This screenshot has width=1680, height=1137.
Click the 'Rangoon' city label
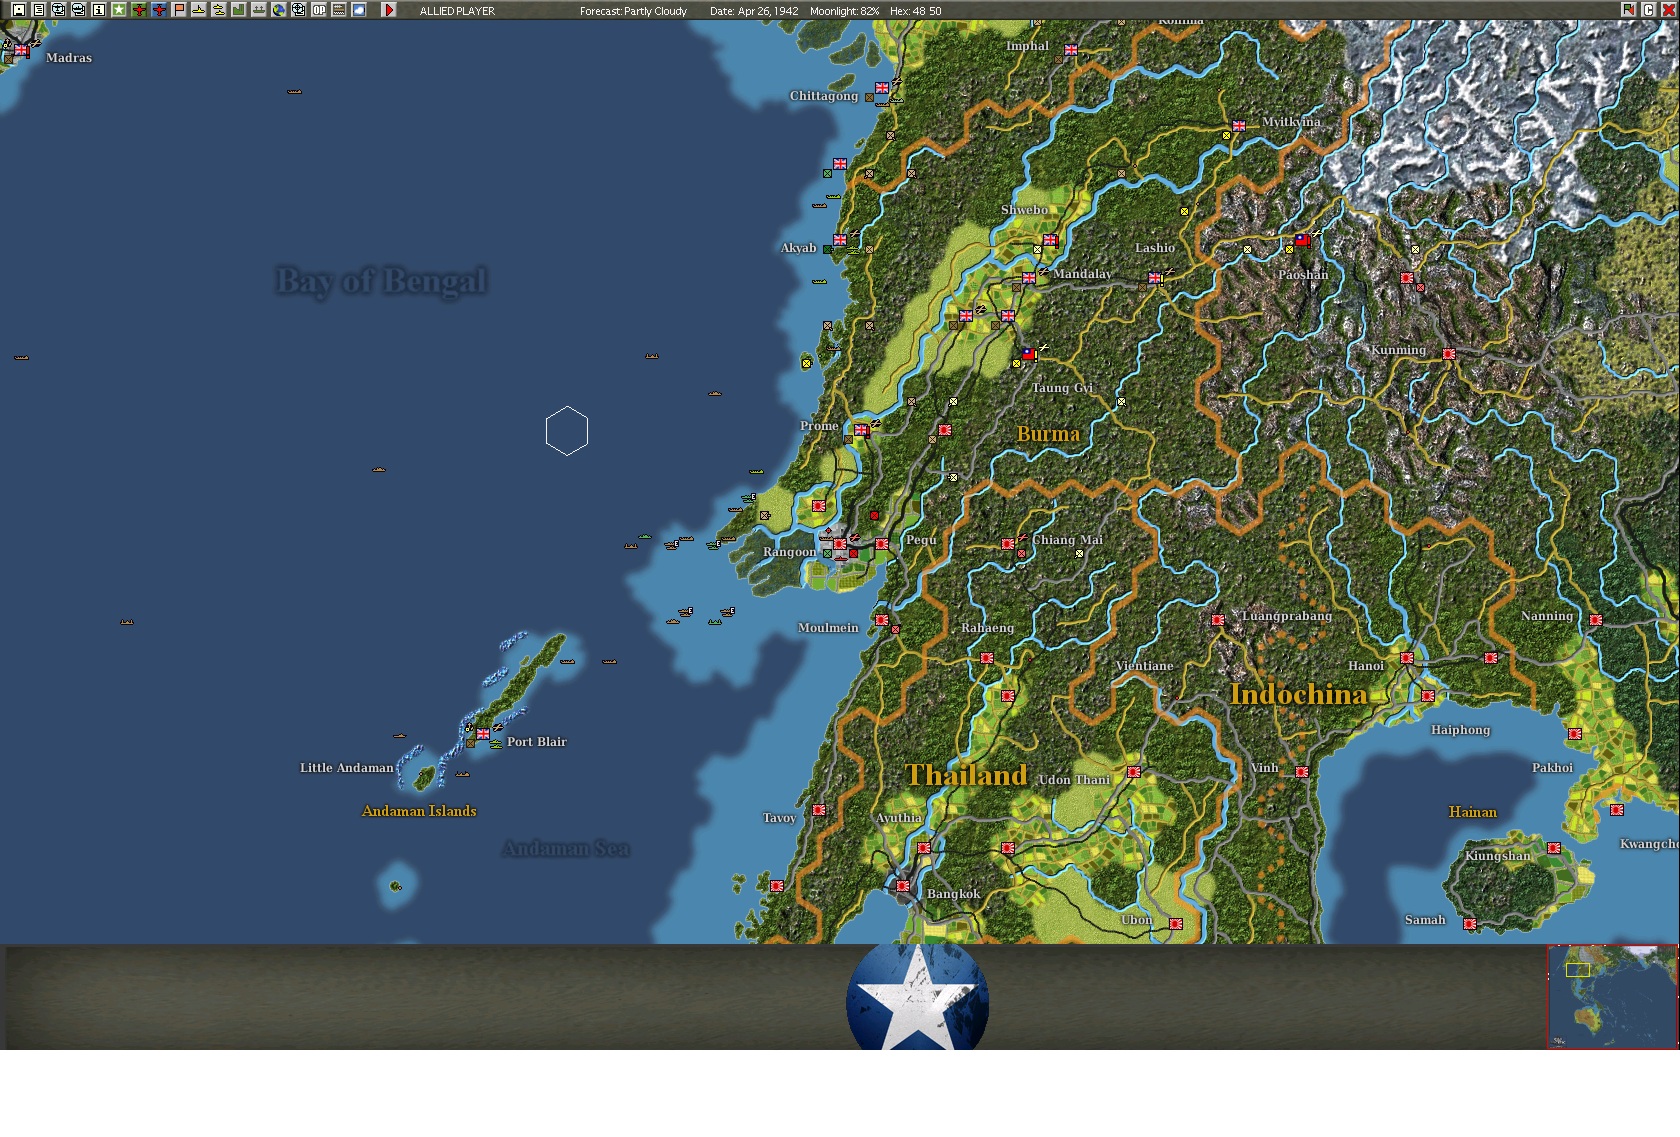[x=790, y=552]
